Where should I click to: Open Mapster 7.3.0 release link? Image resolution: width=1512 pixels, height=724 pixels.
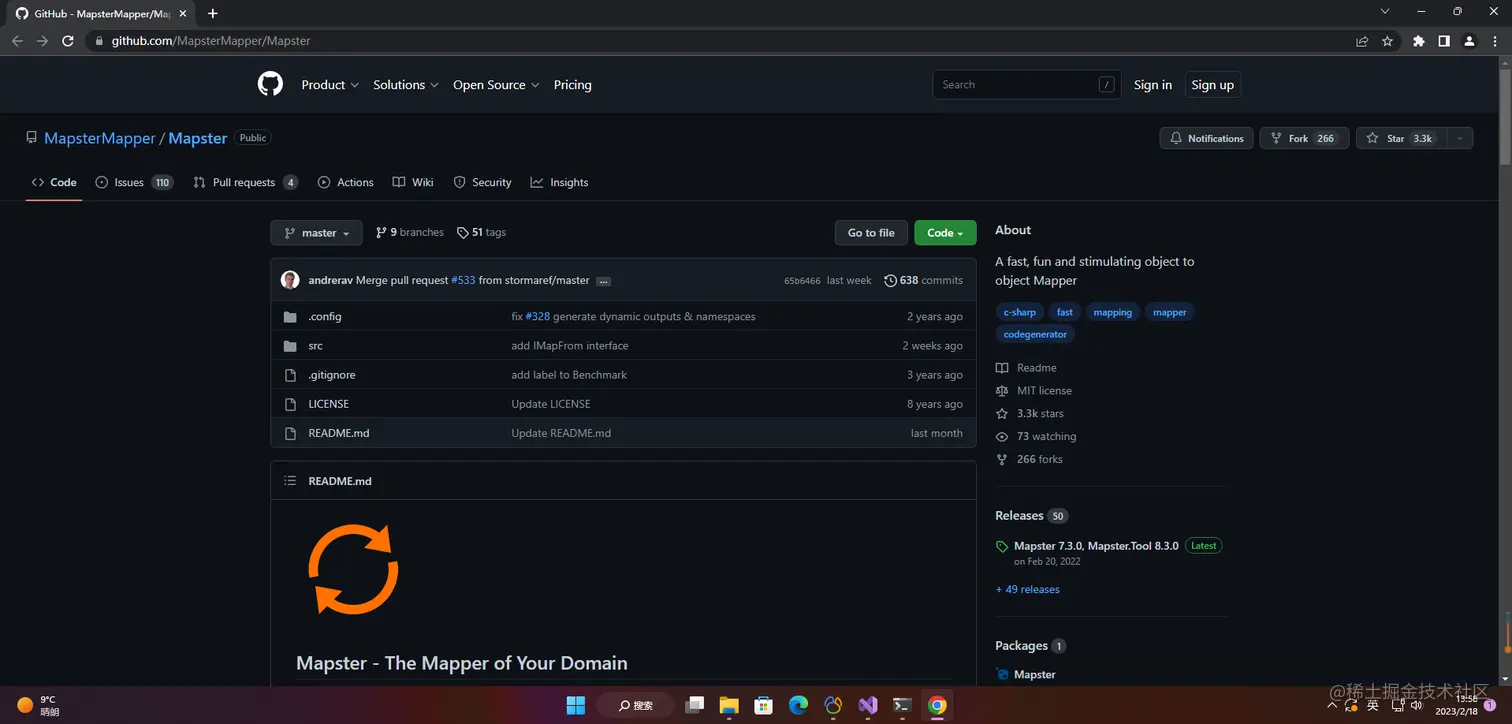pyautogui.click(x=1096, y=546)
